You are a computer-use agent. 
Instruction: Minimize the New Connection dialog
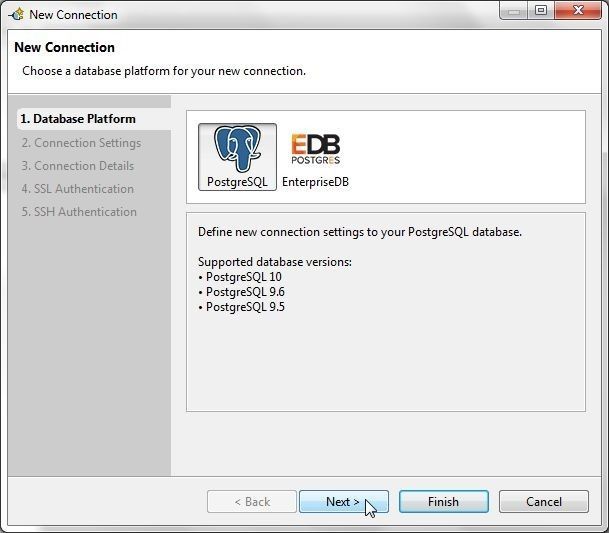514,10
